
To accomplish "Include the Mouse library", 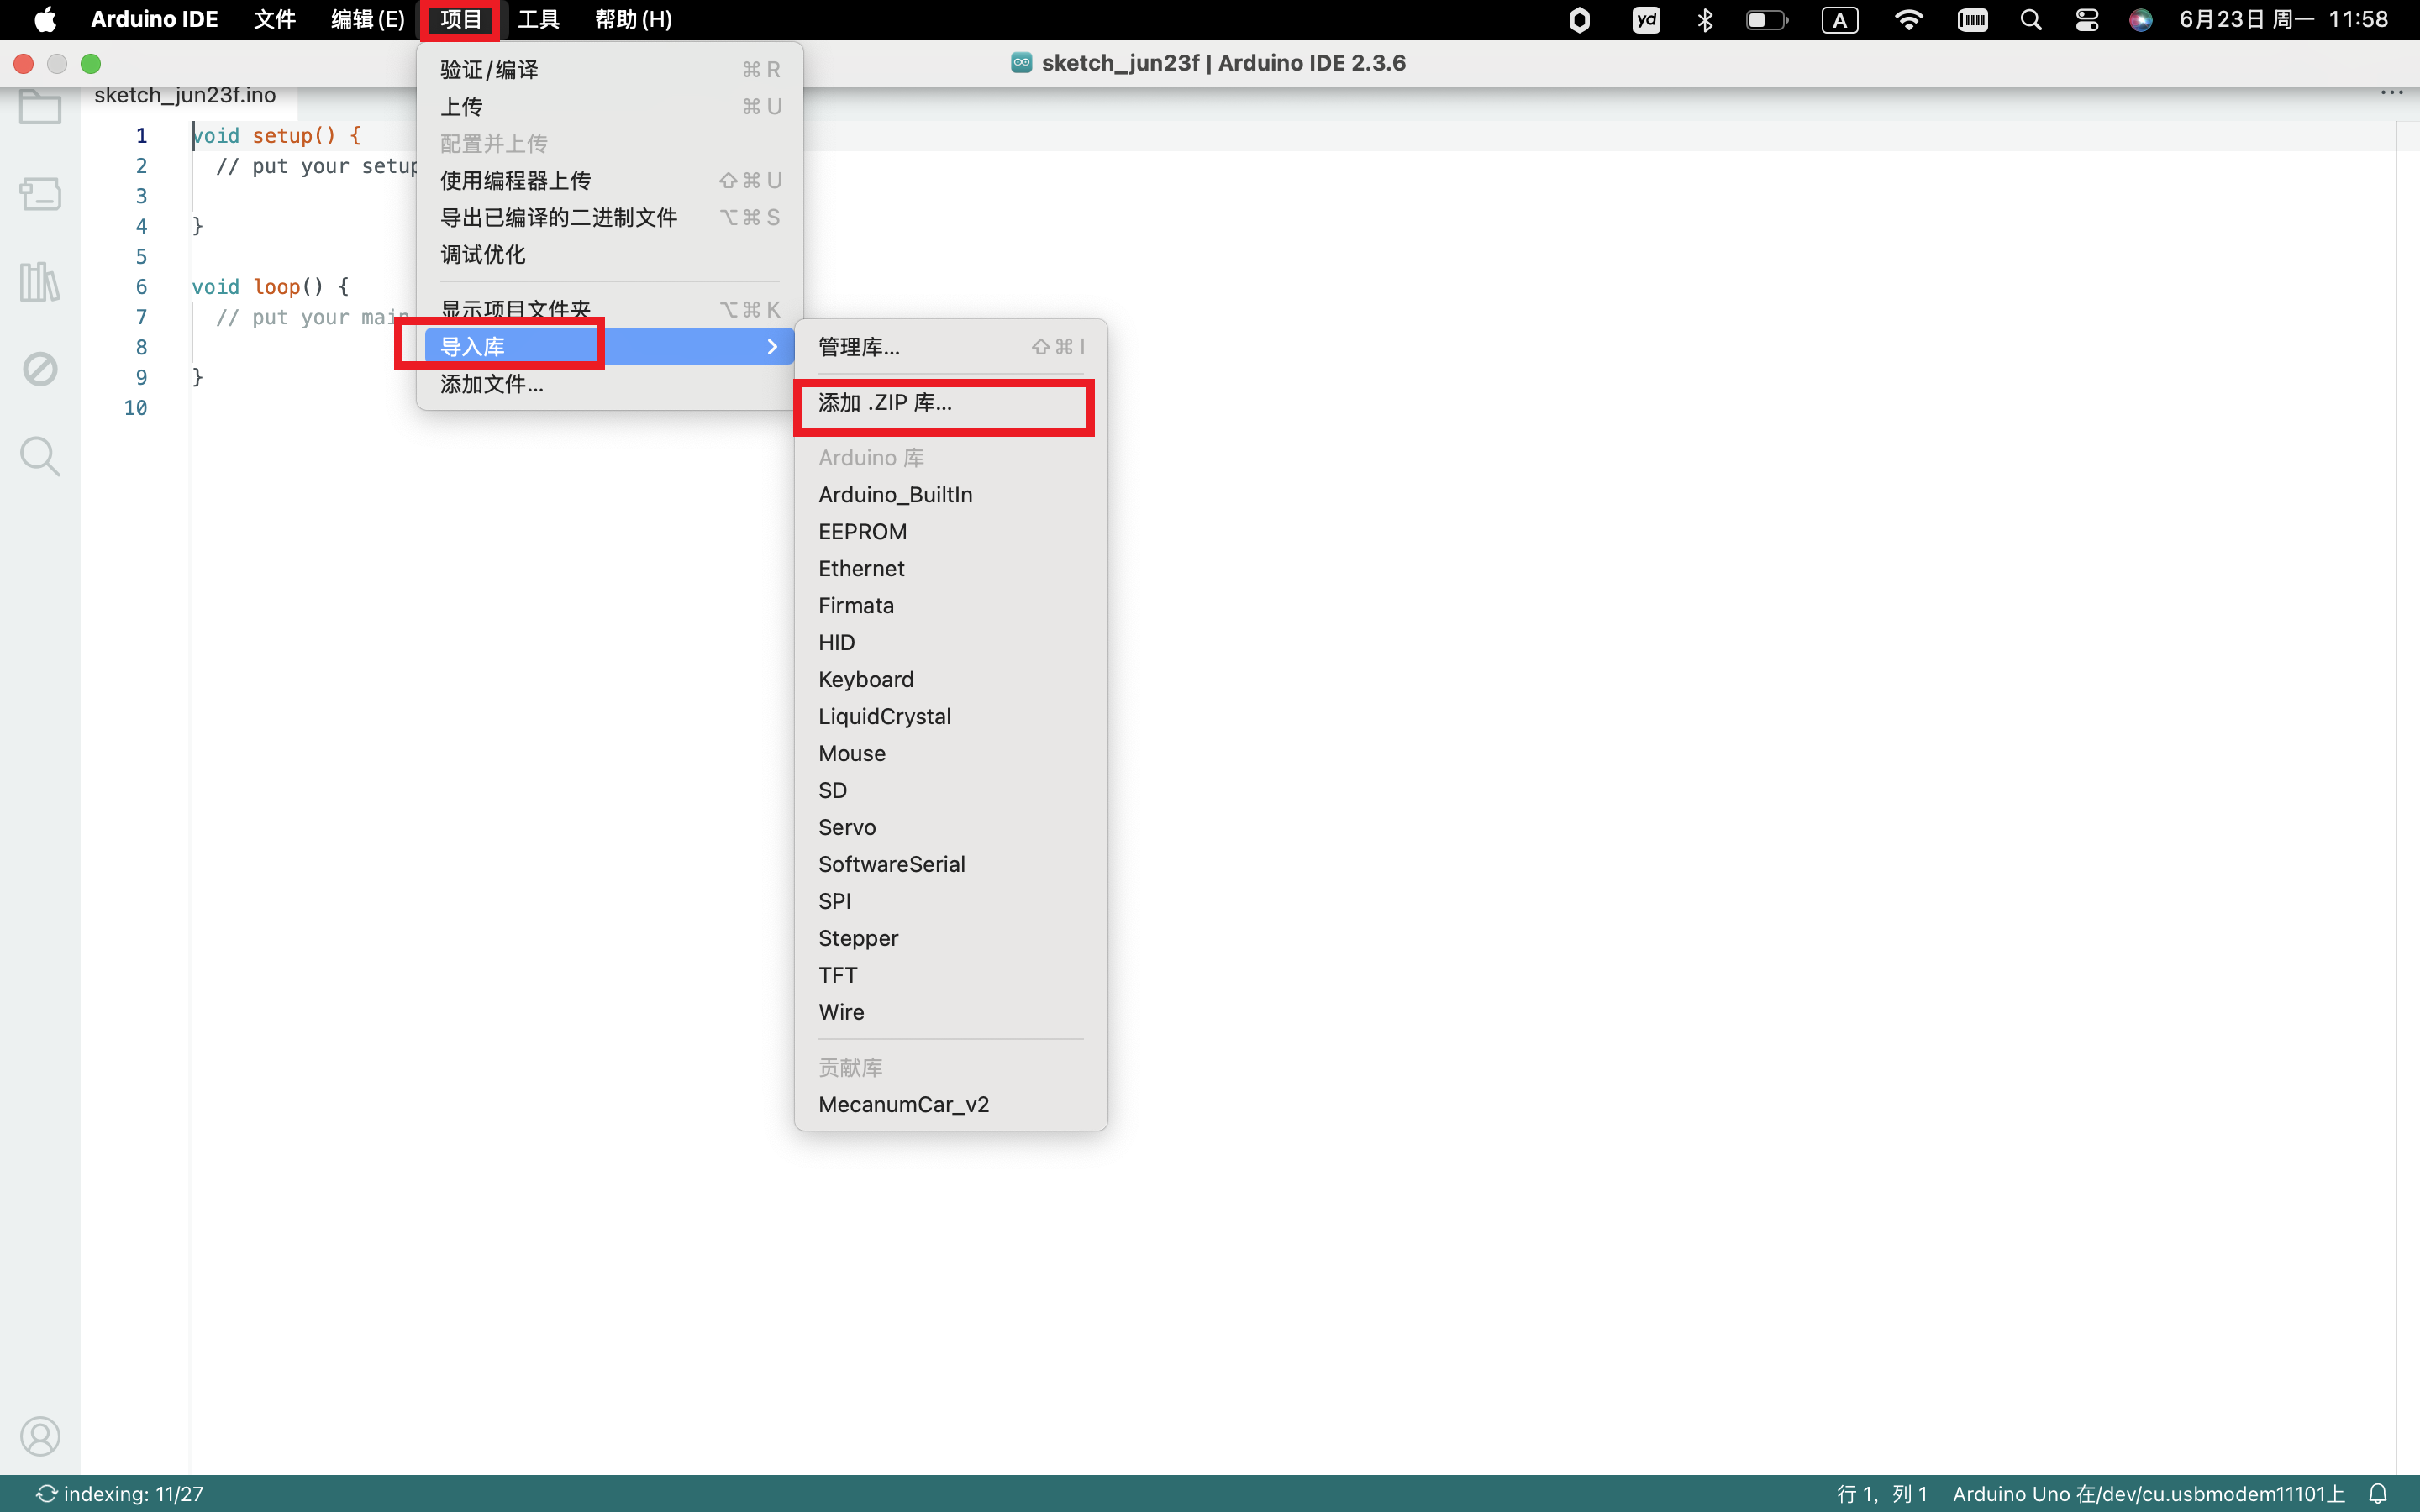I will [950, 753].
